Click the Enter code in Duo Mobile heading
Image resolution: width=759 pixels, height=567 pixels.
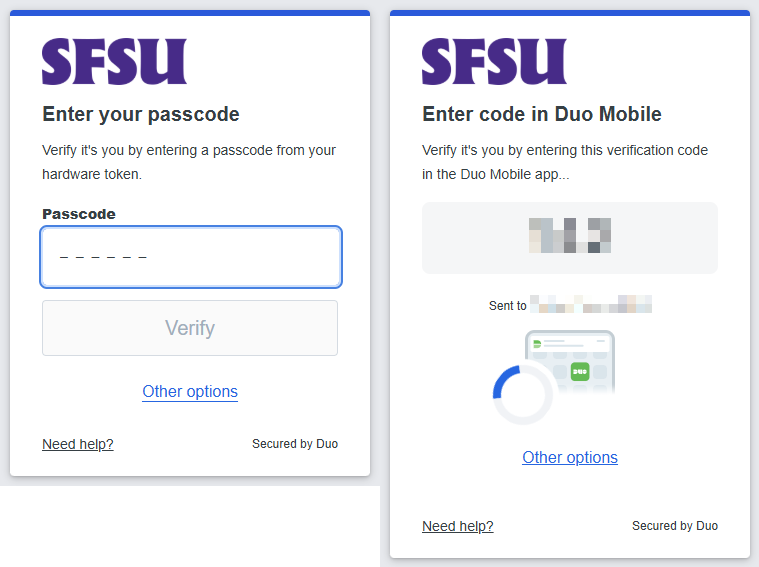tap(542, 114)
